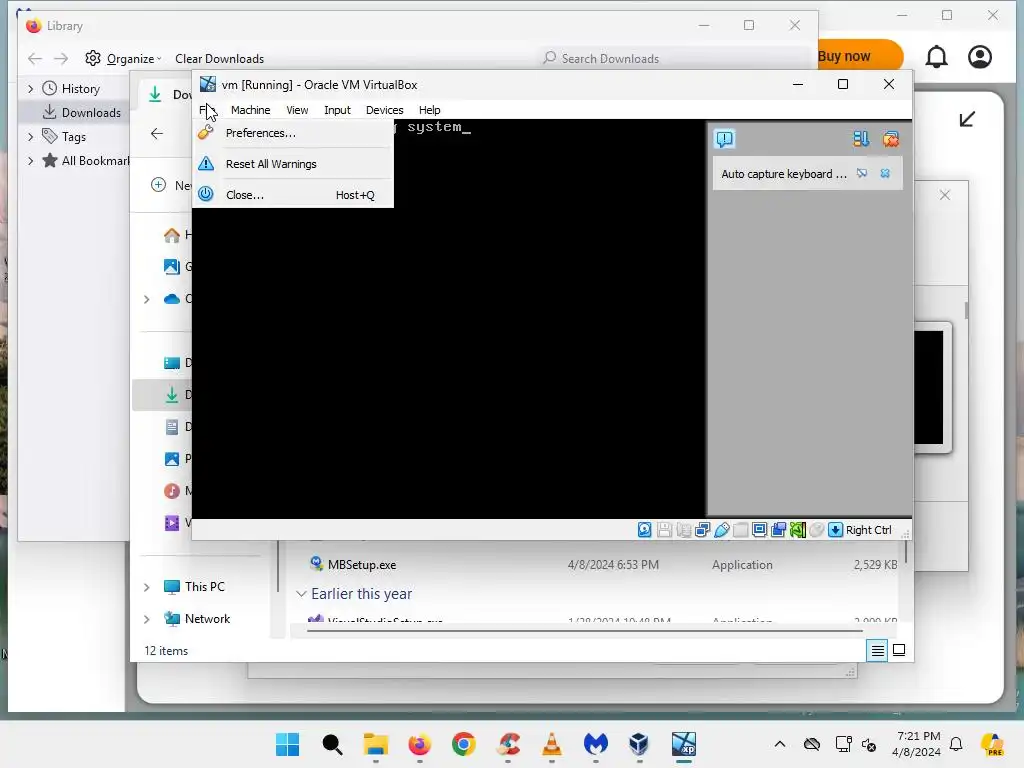Expand Tags in the Library sidebar
Image resolution: width=1024 pixels, height=768 pixels.
(x=31, y=136)
